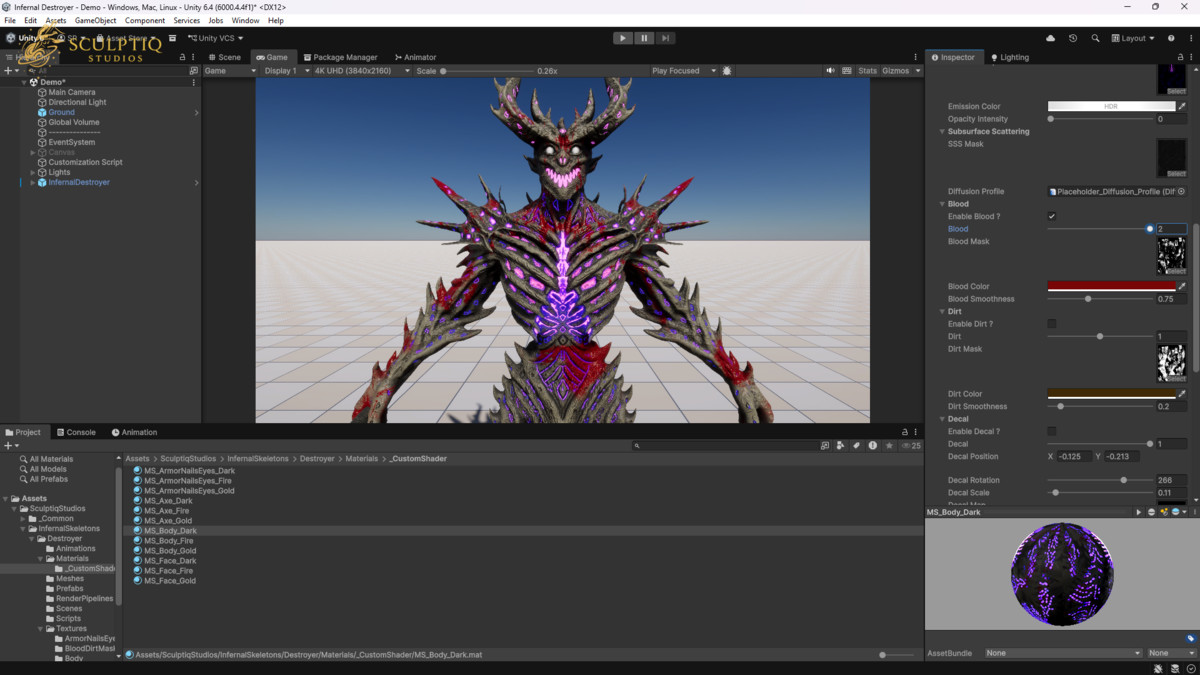This screenshot has width=1200, height=675.
Task: Open the Undo History icon
Action: tap(1073, 38)
